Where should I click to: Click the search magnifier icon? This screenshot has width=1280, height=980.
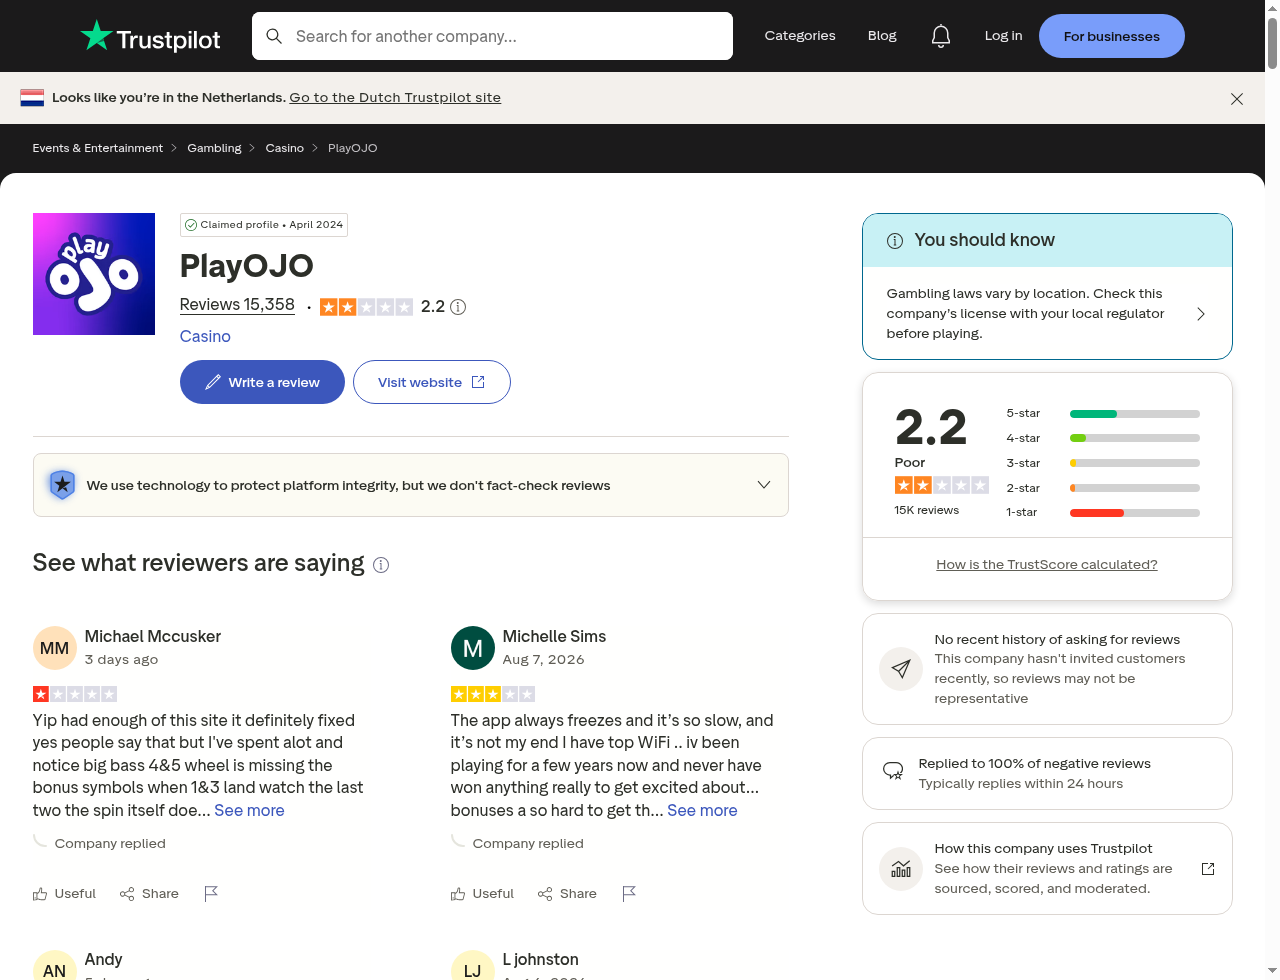point(274,36)
